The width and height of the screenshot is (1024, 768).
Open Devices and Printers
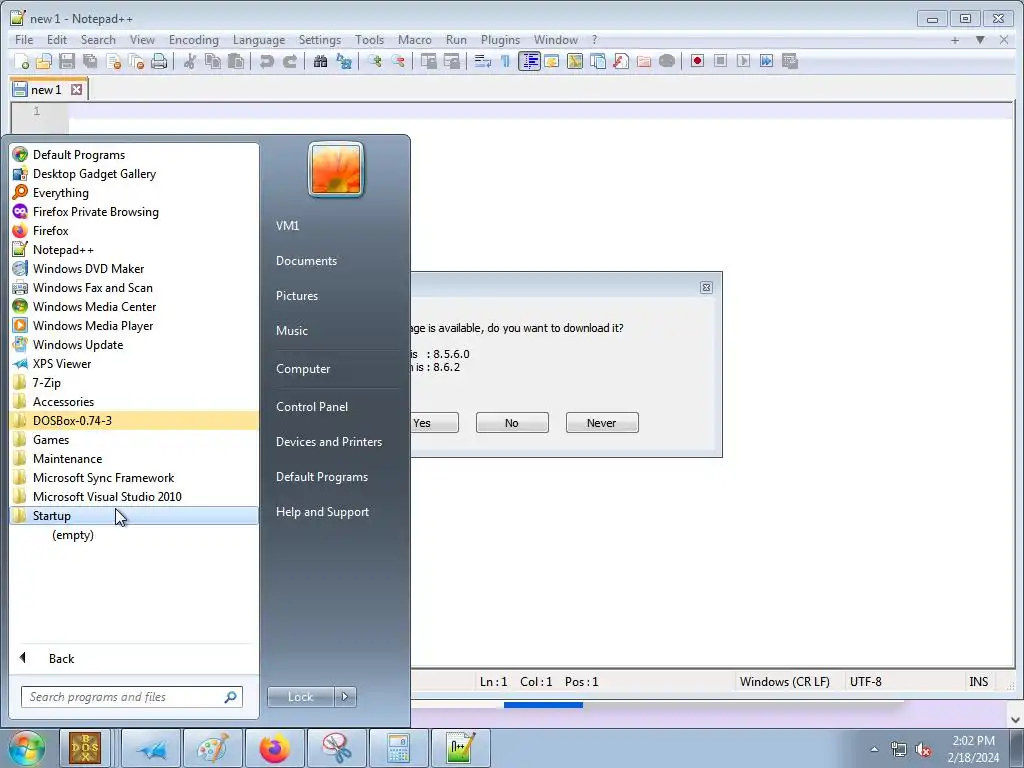tap(328, 441)
